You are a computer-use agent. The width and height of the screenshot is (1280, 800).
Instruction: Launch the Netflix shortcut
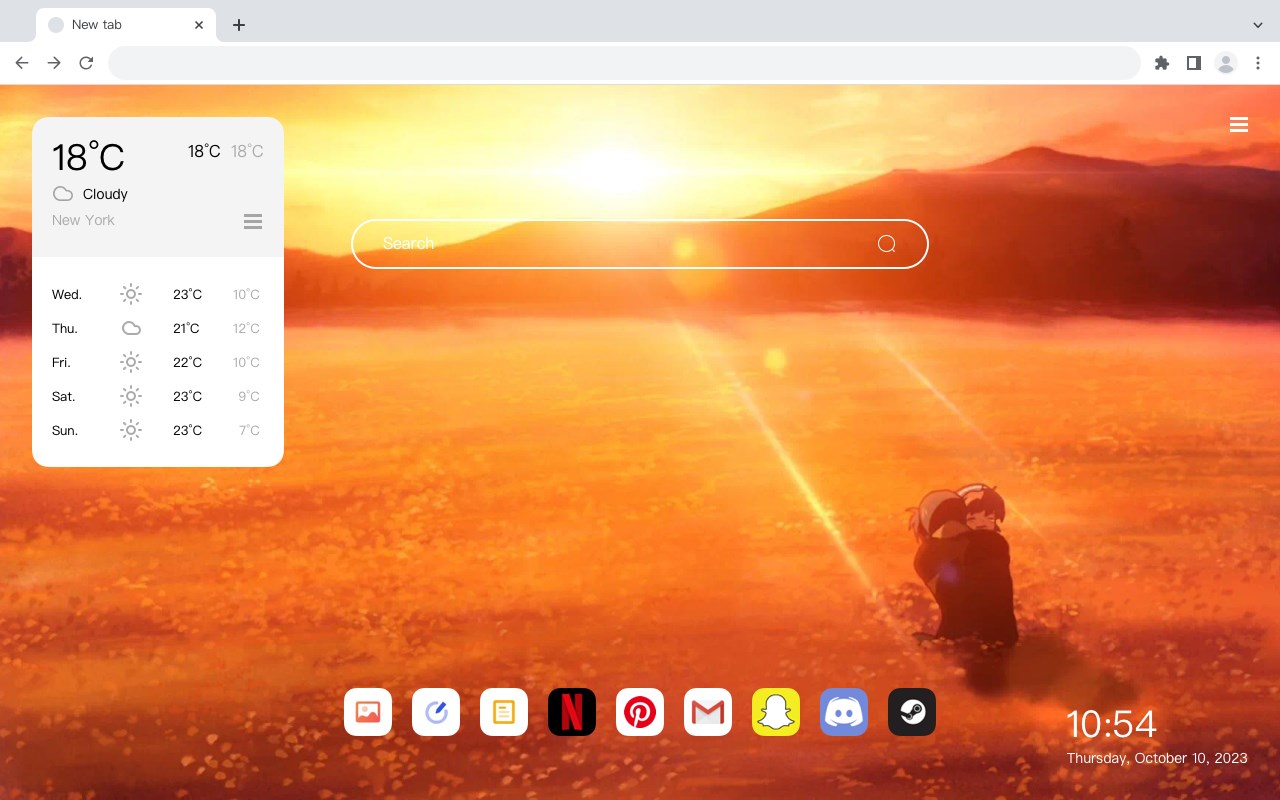point(572,712)
